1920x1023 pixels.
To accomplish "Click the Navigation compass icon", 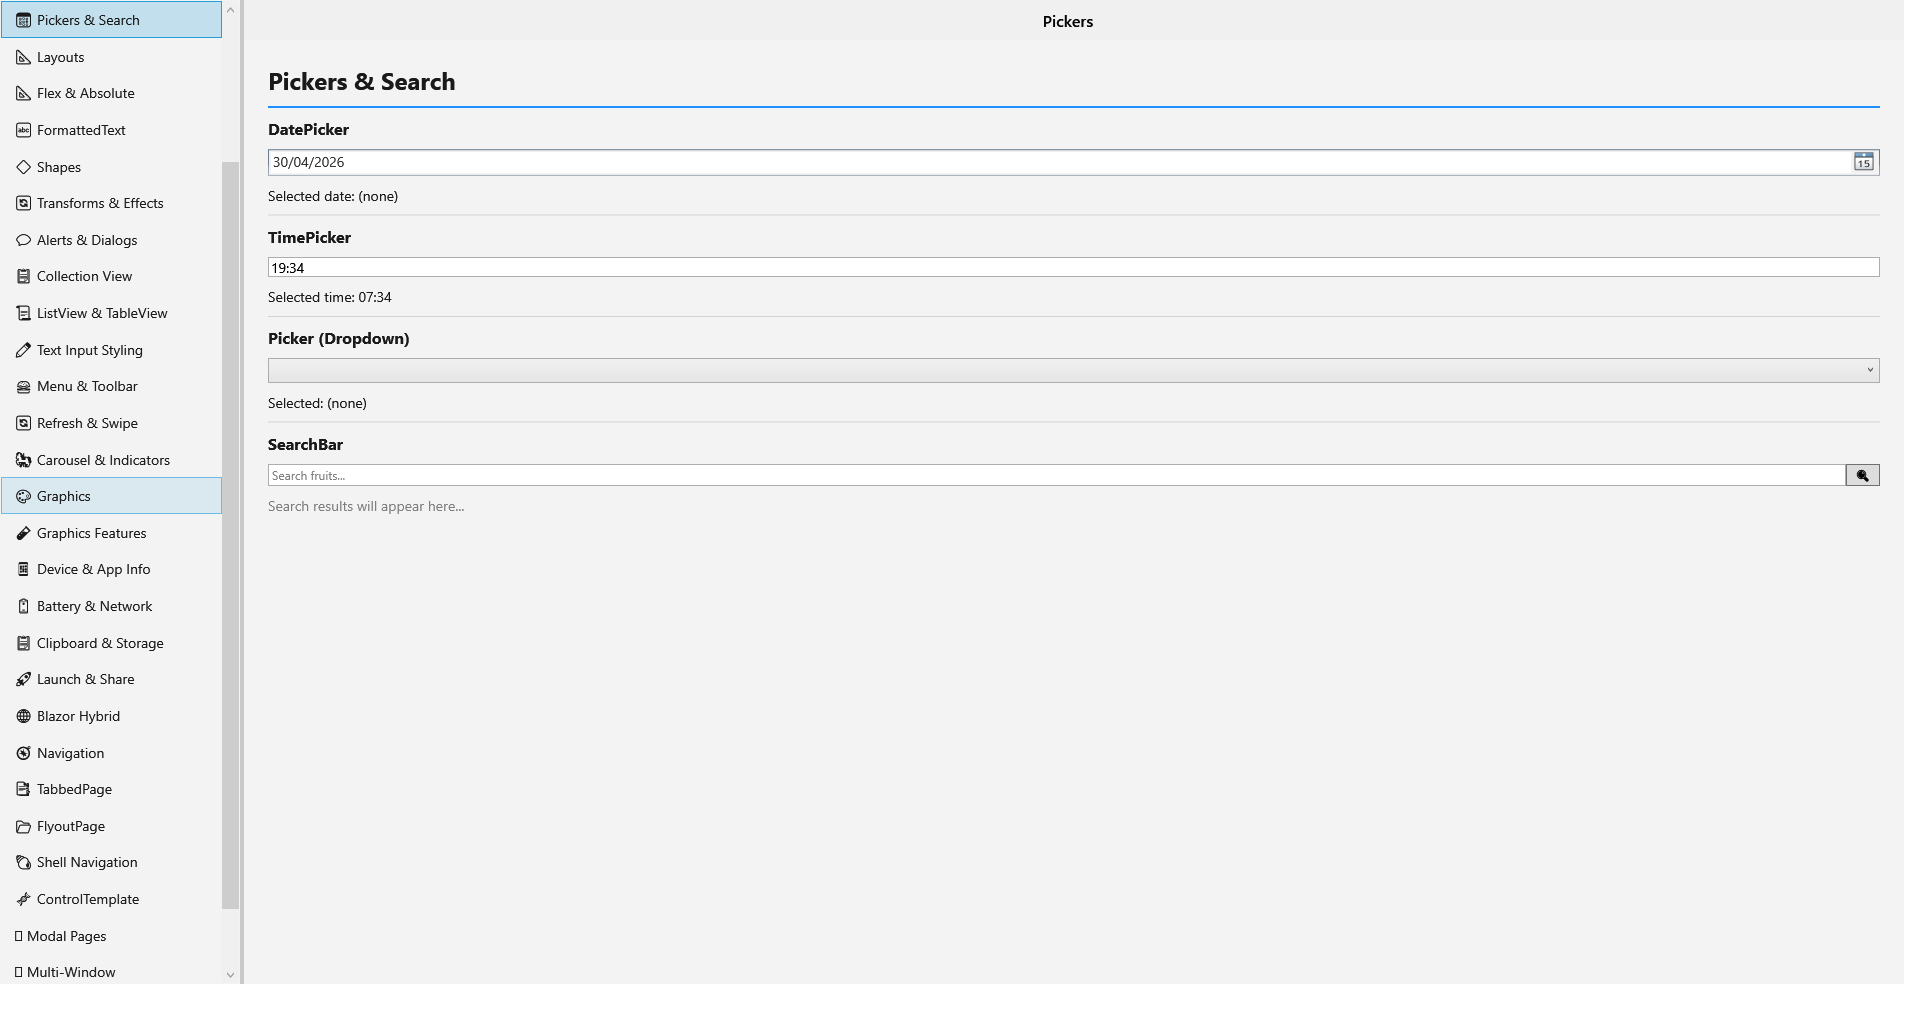I will 23,753.
